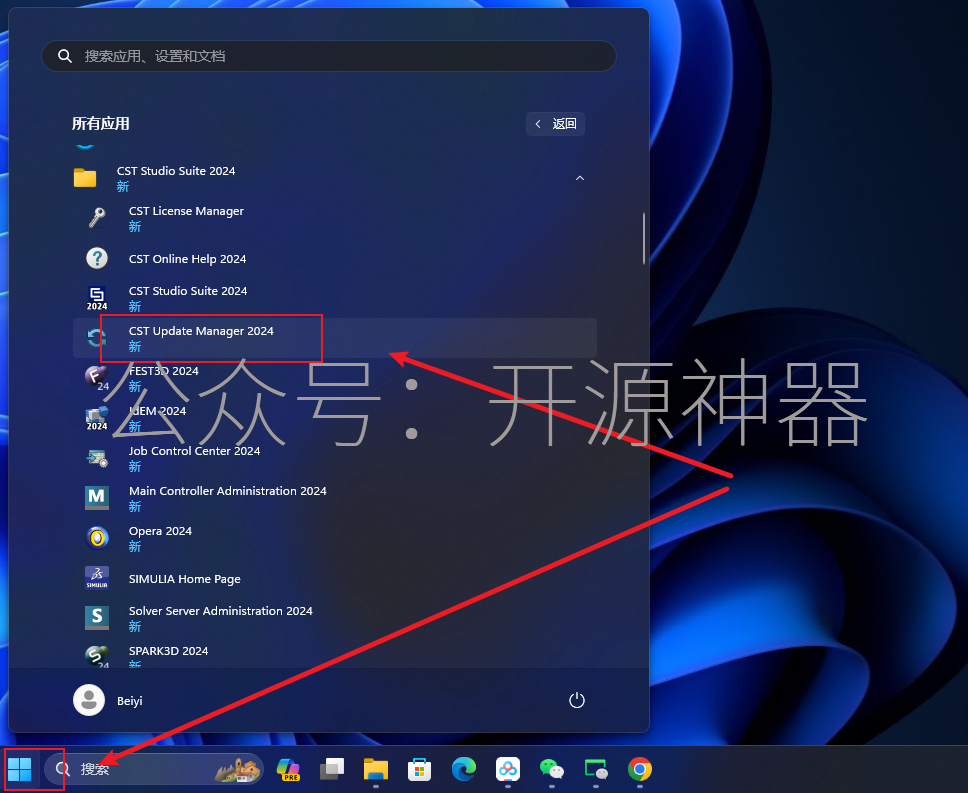Click the CST Update Manager refresh icon

tap(97, 338)
